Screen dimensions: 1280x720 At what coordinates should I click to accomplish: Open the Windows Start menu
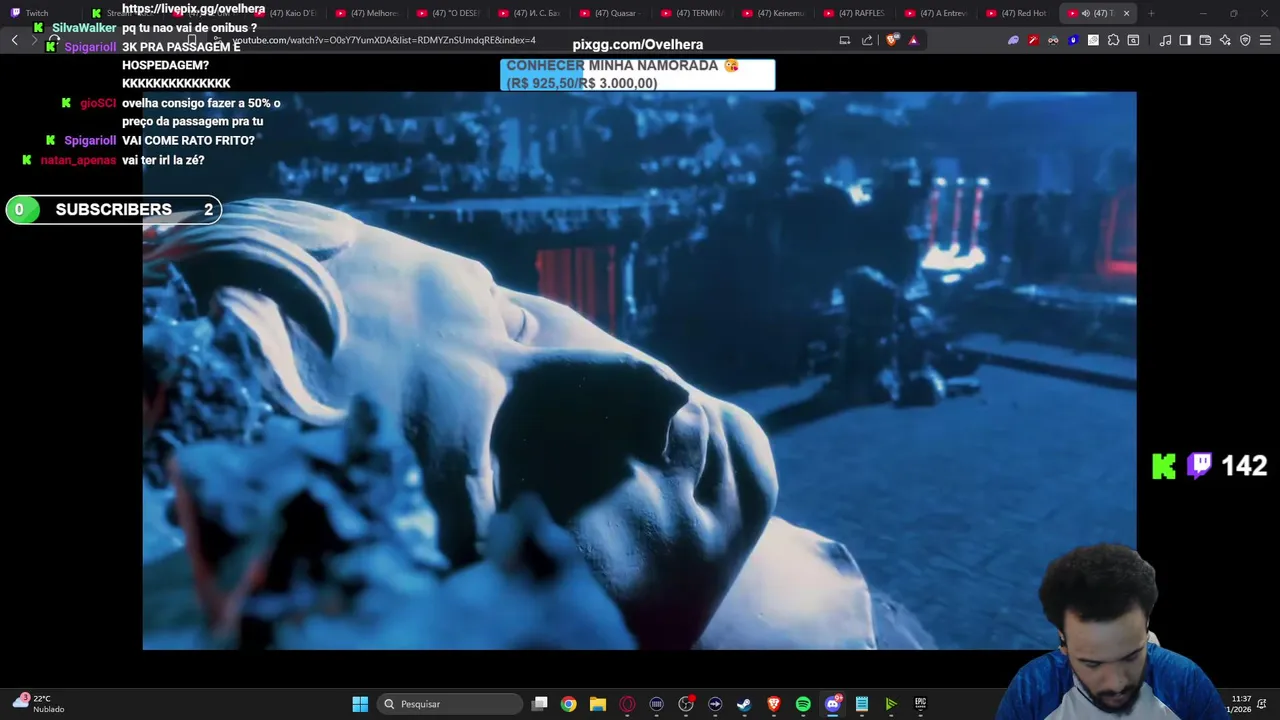[x=360, y=704]
